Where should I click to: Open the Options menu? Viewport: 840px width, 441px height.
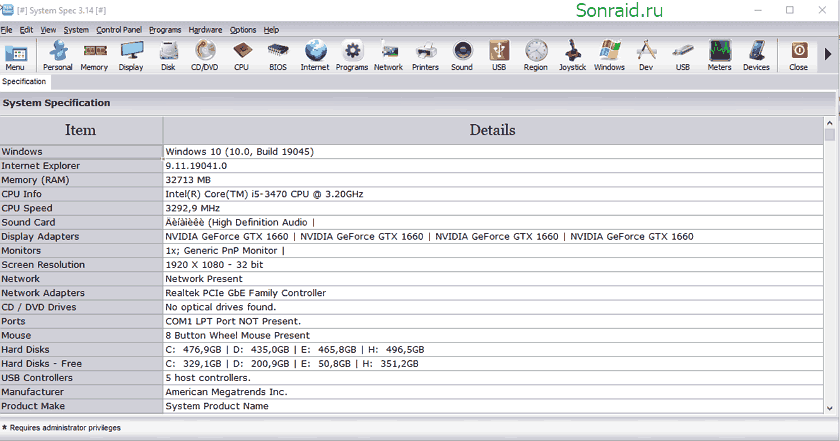[x=243, y=30]
